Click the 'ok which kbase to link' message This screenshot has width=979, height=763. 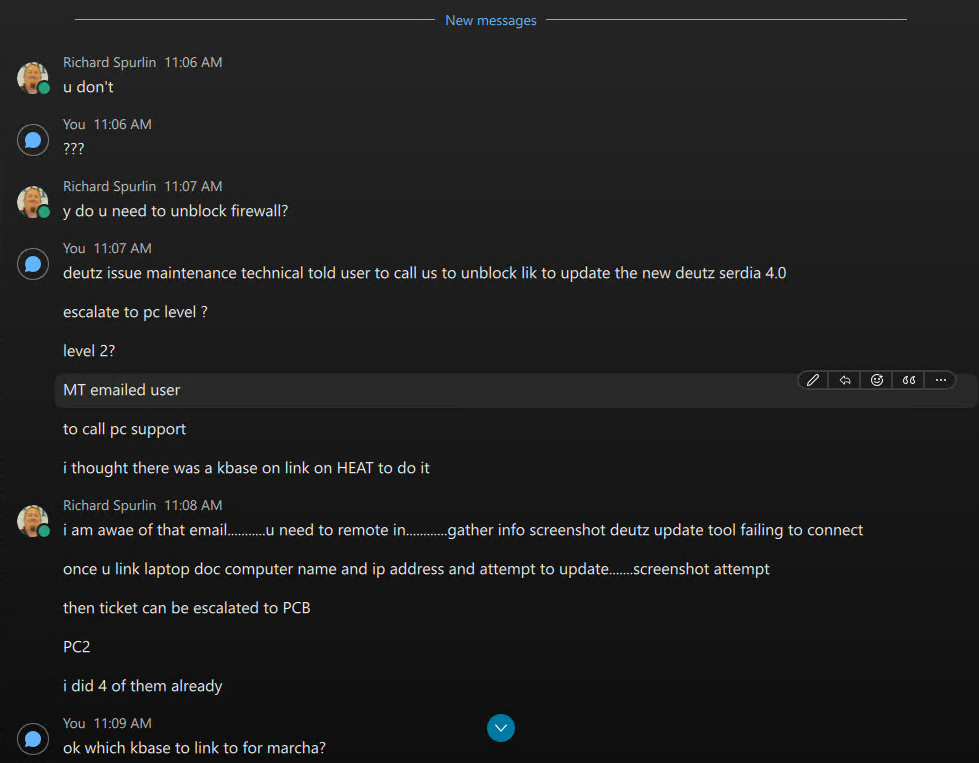[194, 748]
